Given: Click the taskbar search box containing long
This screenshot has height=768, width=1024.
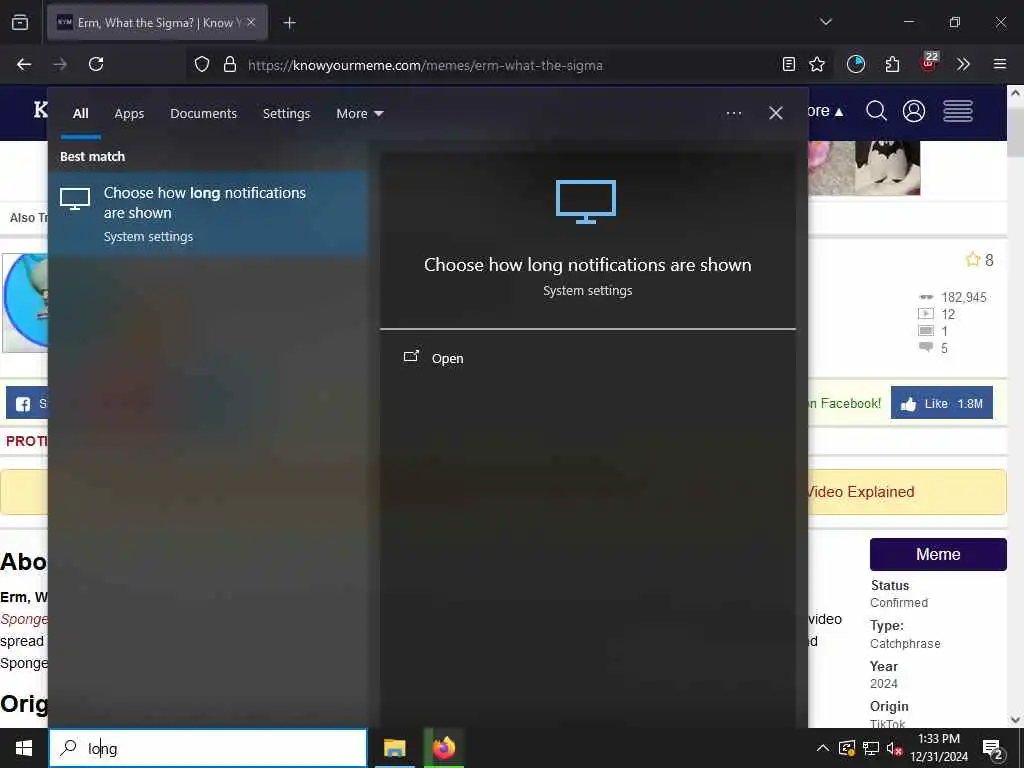Looking at the screenshot, I should 208,748.
